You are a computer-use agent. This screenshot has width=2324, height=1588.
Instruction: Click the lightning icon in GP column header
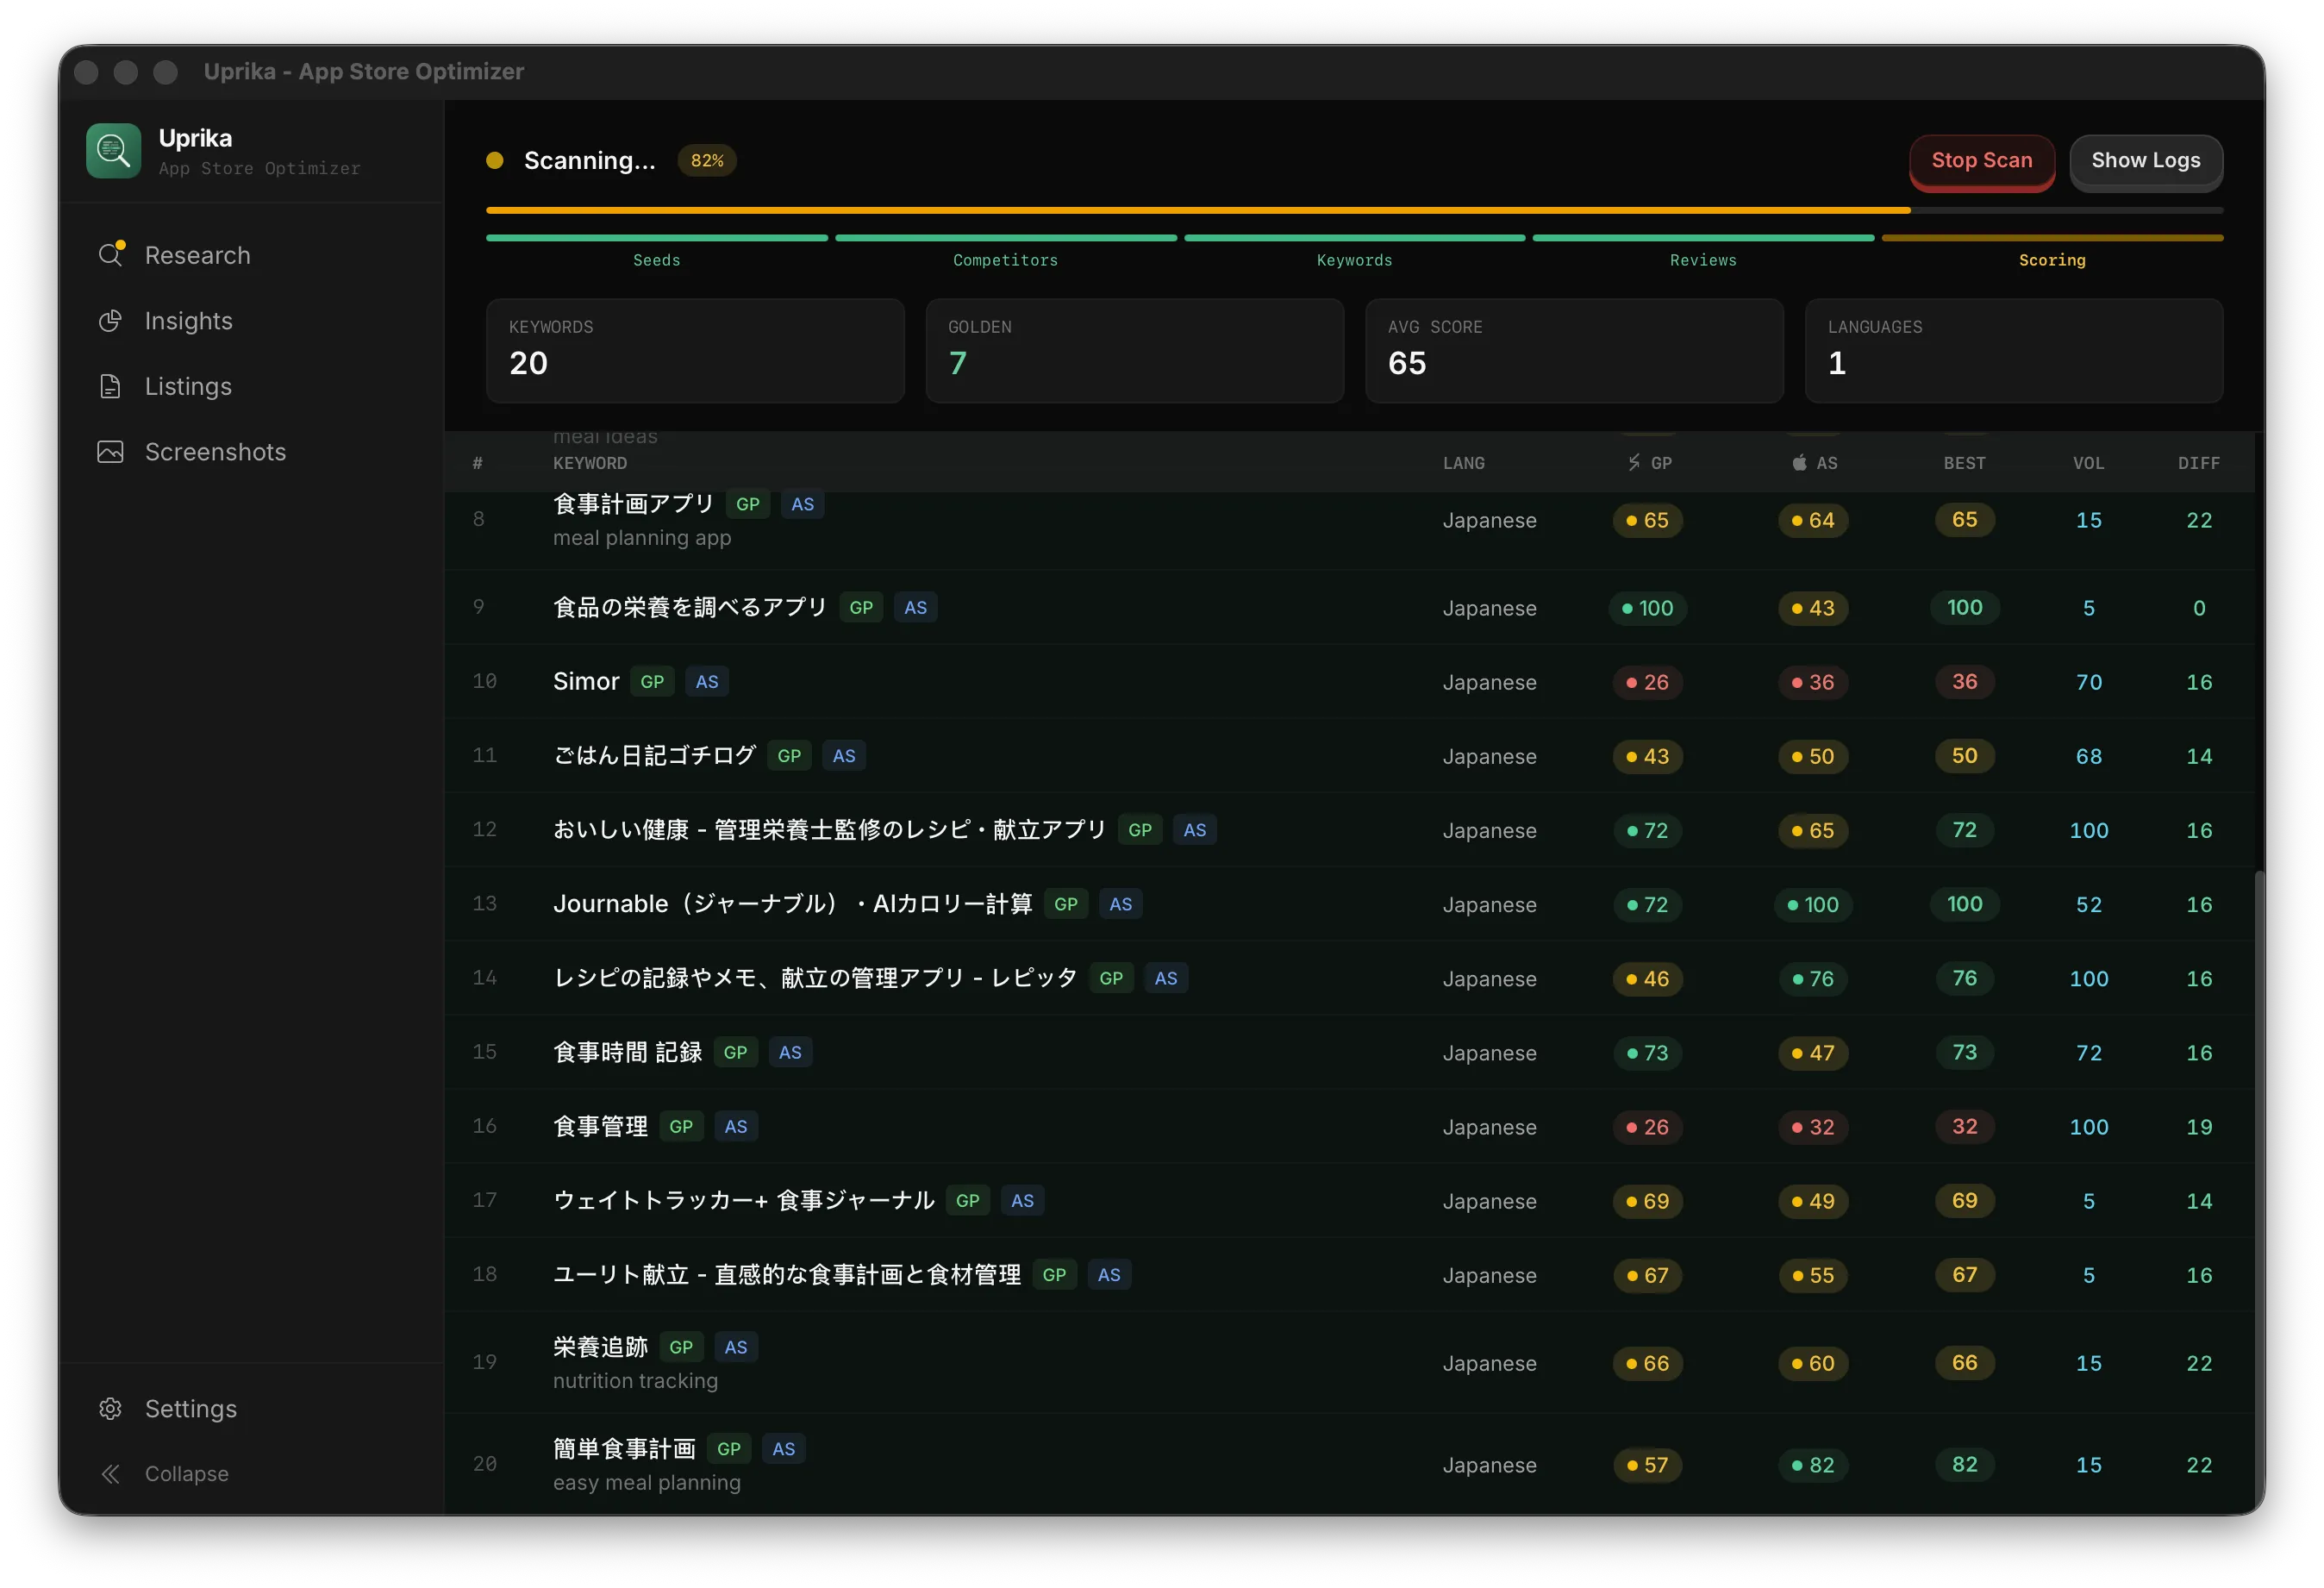tap(1633, 463)
